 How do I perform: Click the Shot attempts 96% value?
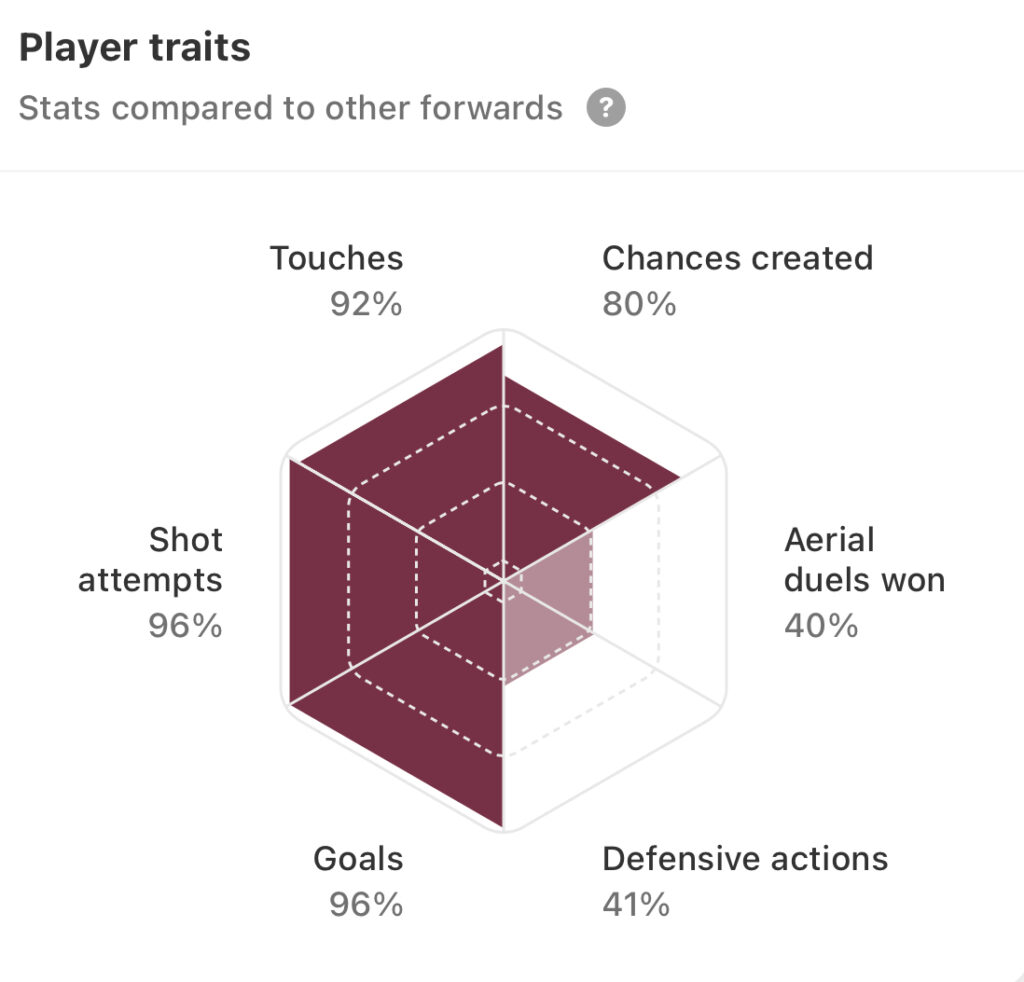click(185, 625)
